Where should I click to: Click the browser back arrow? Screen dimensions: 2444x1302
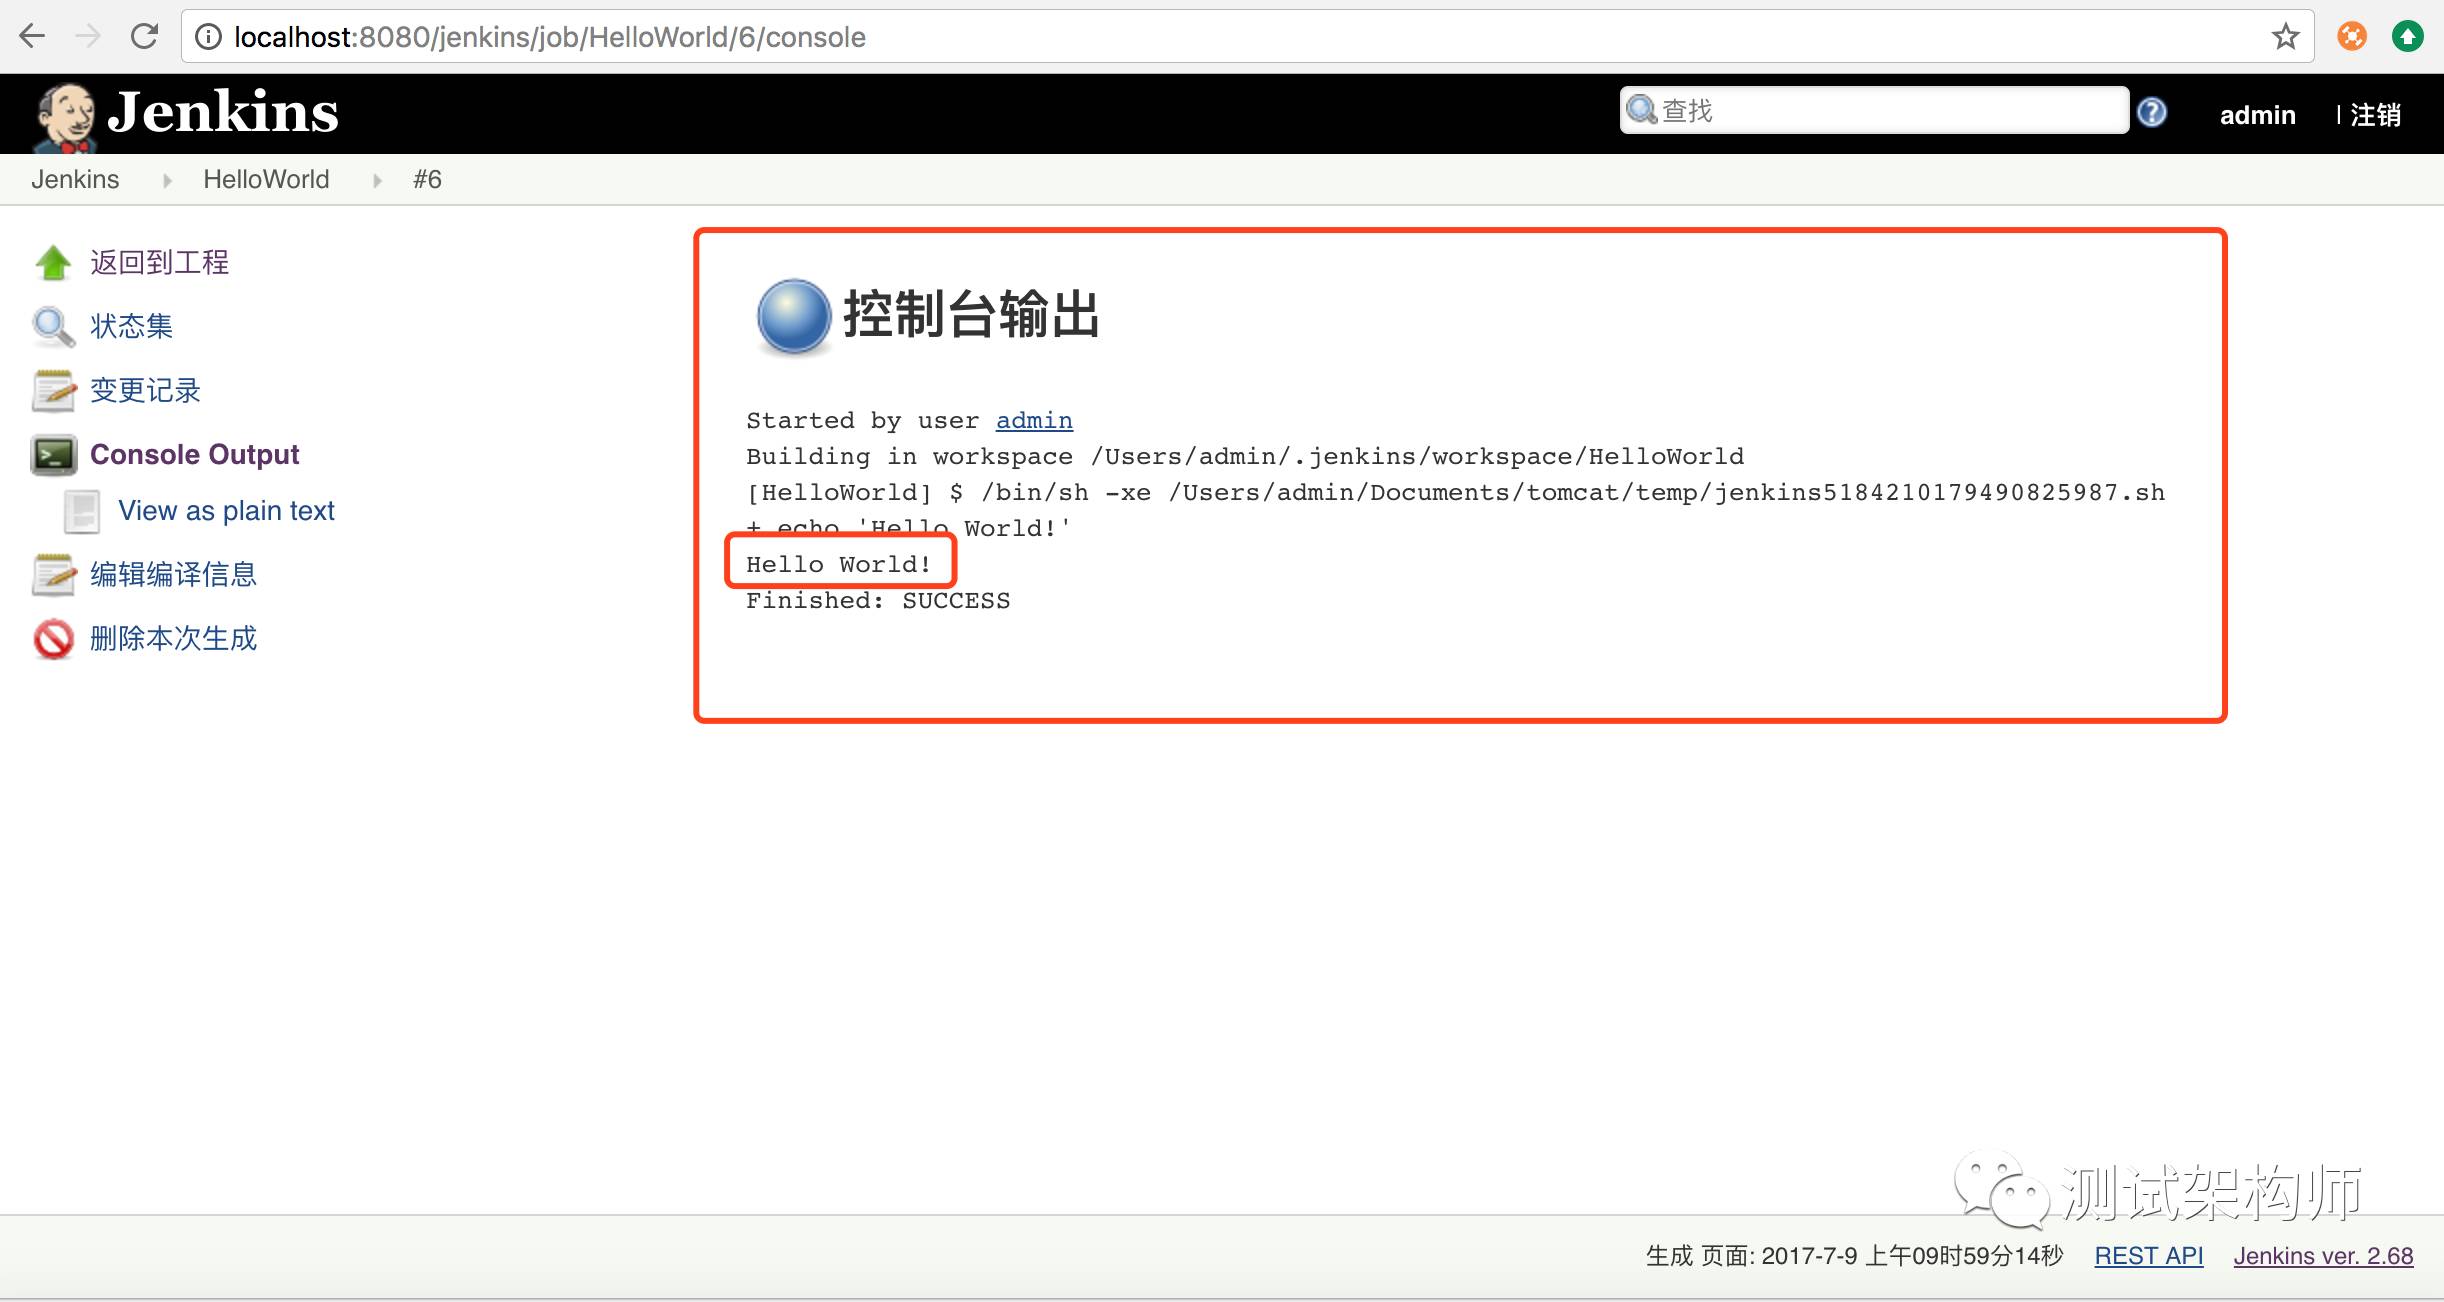(x=32, y=37)
